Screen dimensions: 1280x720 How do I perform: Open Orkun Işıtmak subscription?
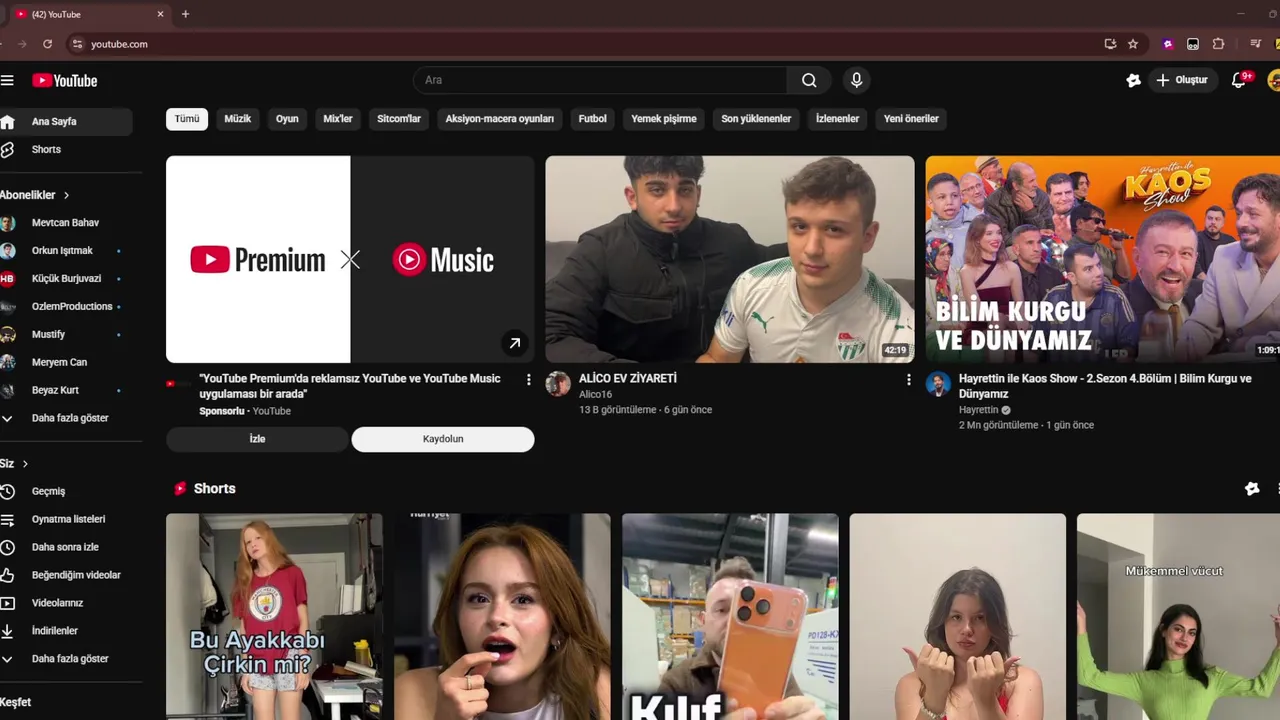point(62,251)
